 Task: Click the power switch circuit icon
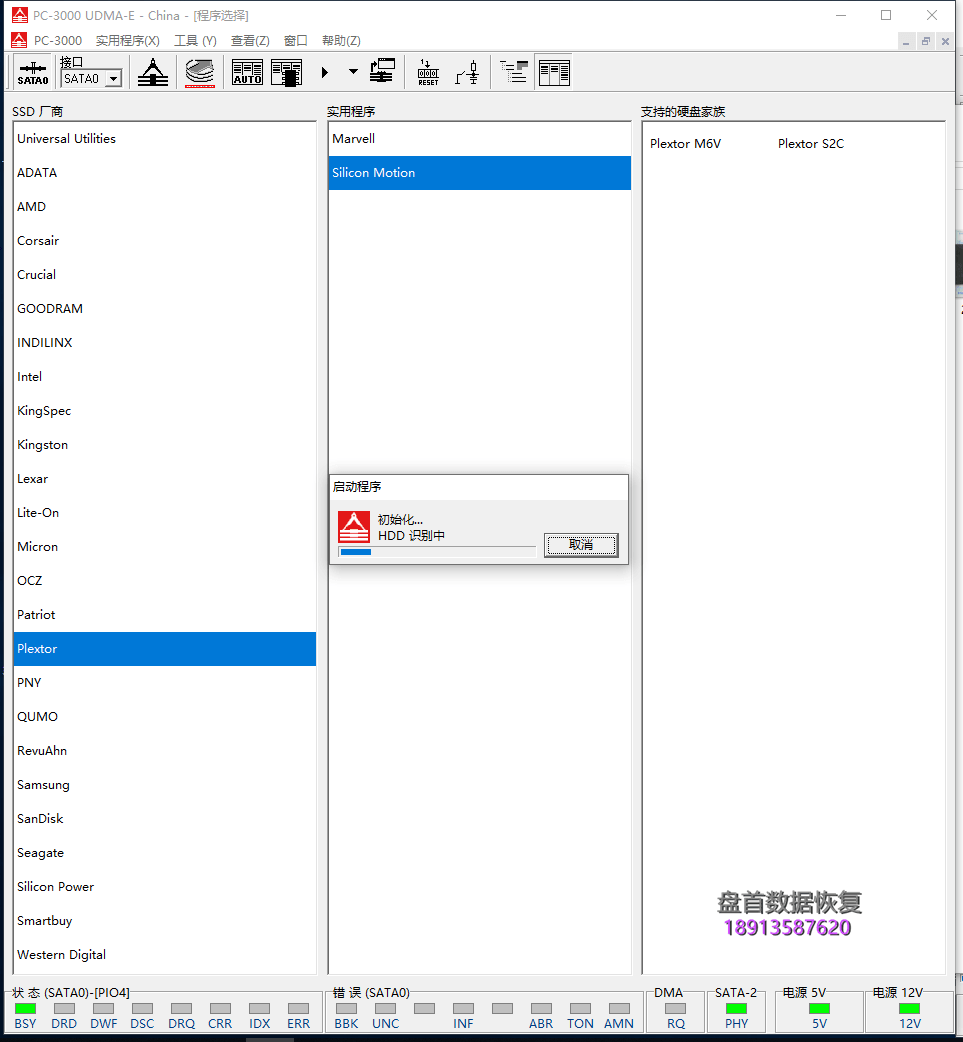(467, 72)
